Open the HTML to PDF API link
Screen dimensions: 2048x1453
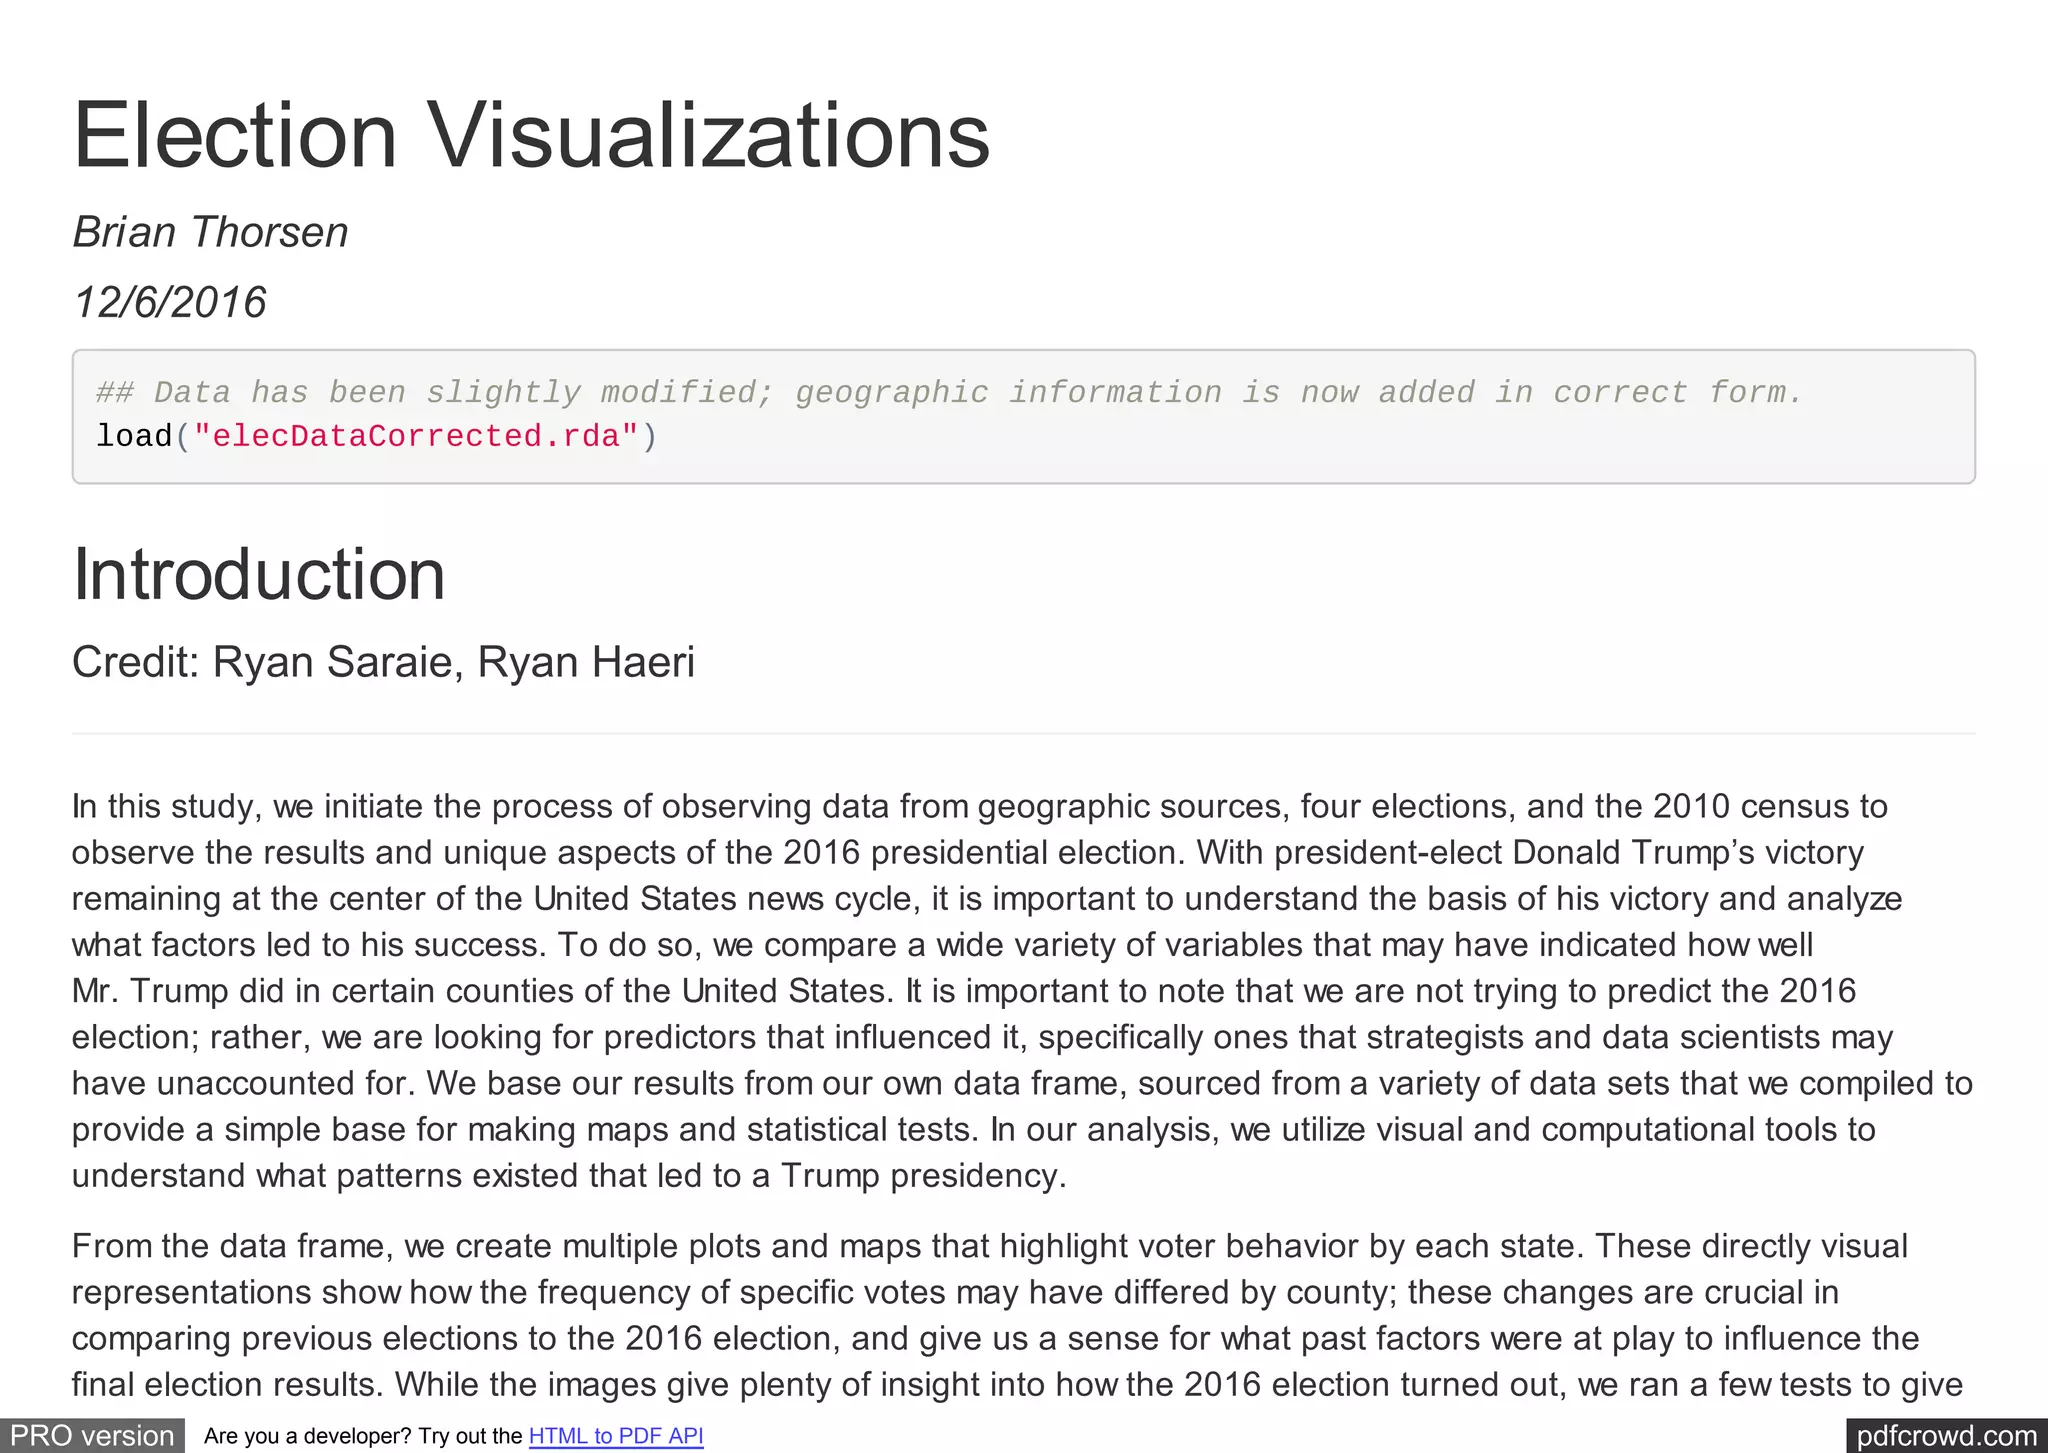click(615, 1436)
